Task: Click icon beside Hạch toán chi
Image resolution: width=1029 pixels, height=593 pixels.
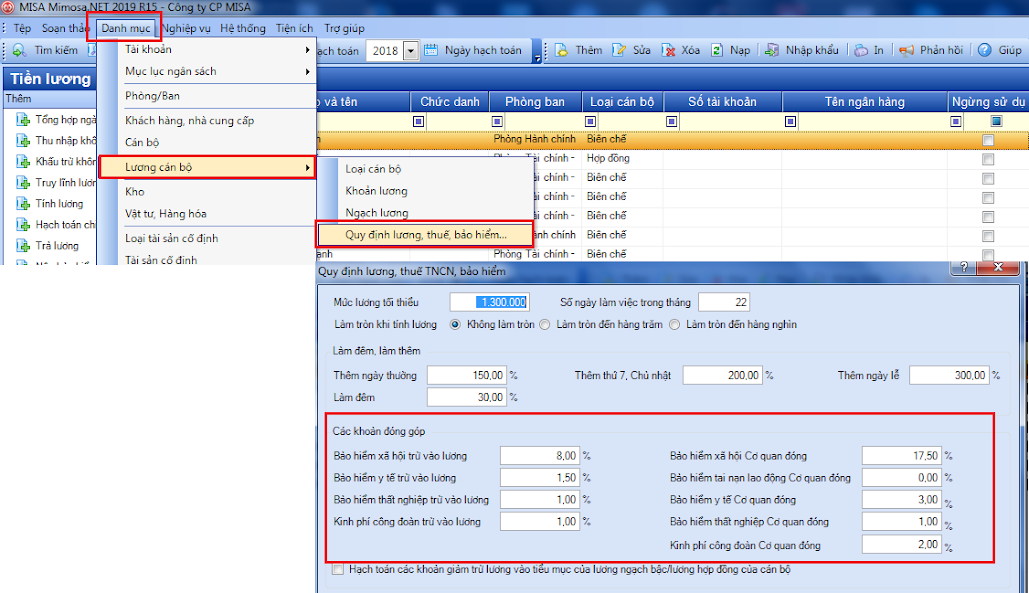Action: (23, 224)
